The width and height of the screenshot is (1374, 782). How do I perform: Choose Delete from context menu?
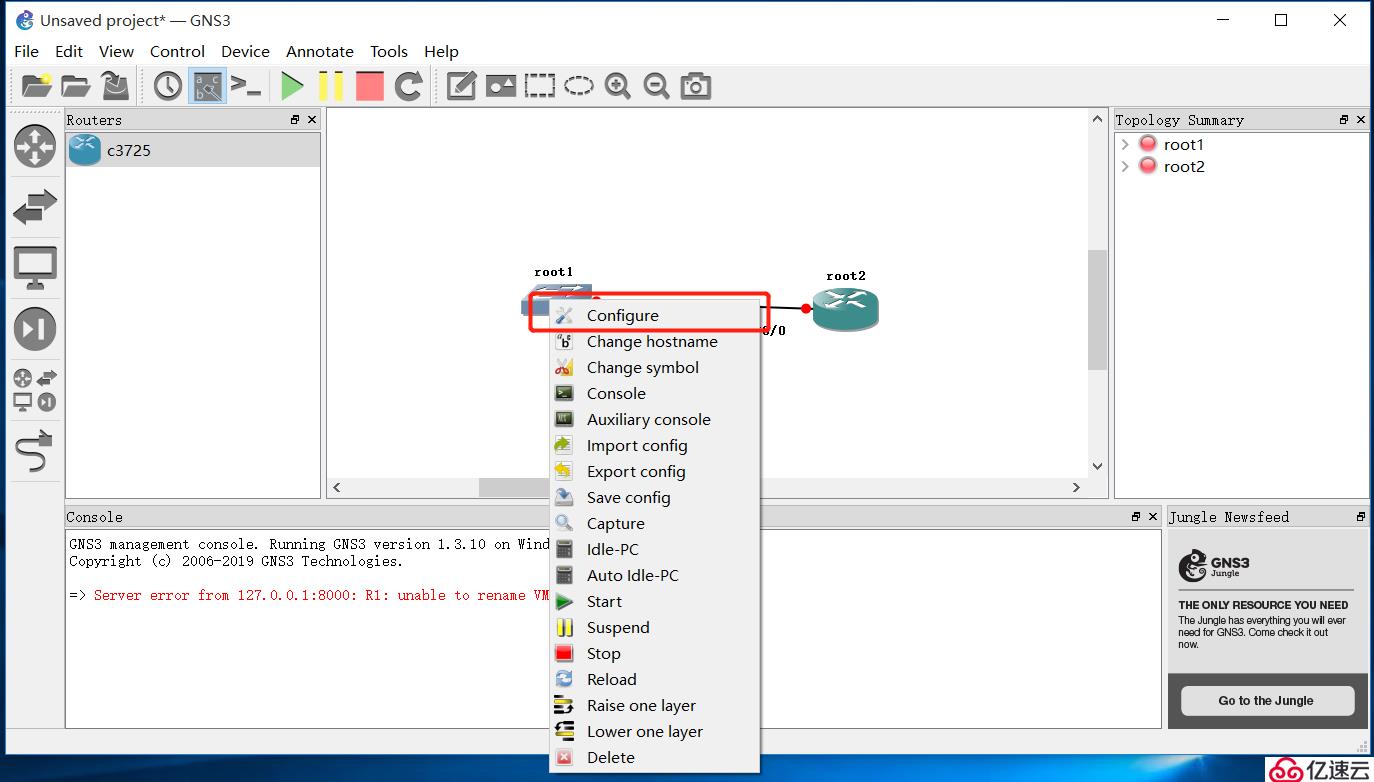(x=655, y=757)
